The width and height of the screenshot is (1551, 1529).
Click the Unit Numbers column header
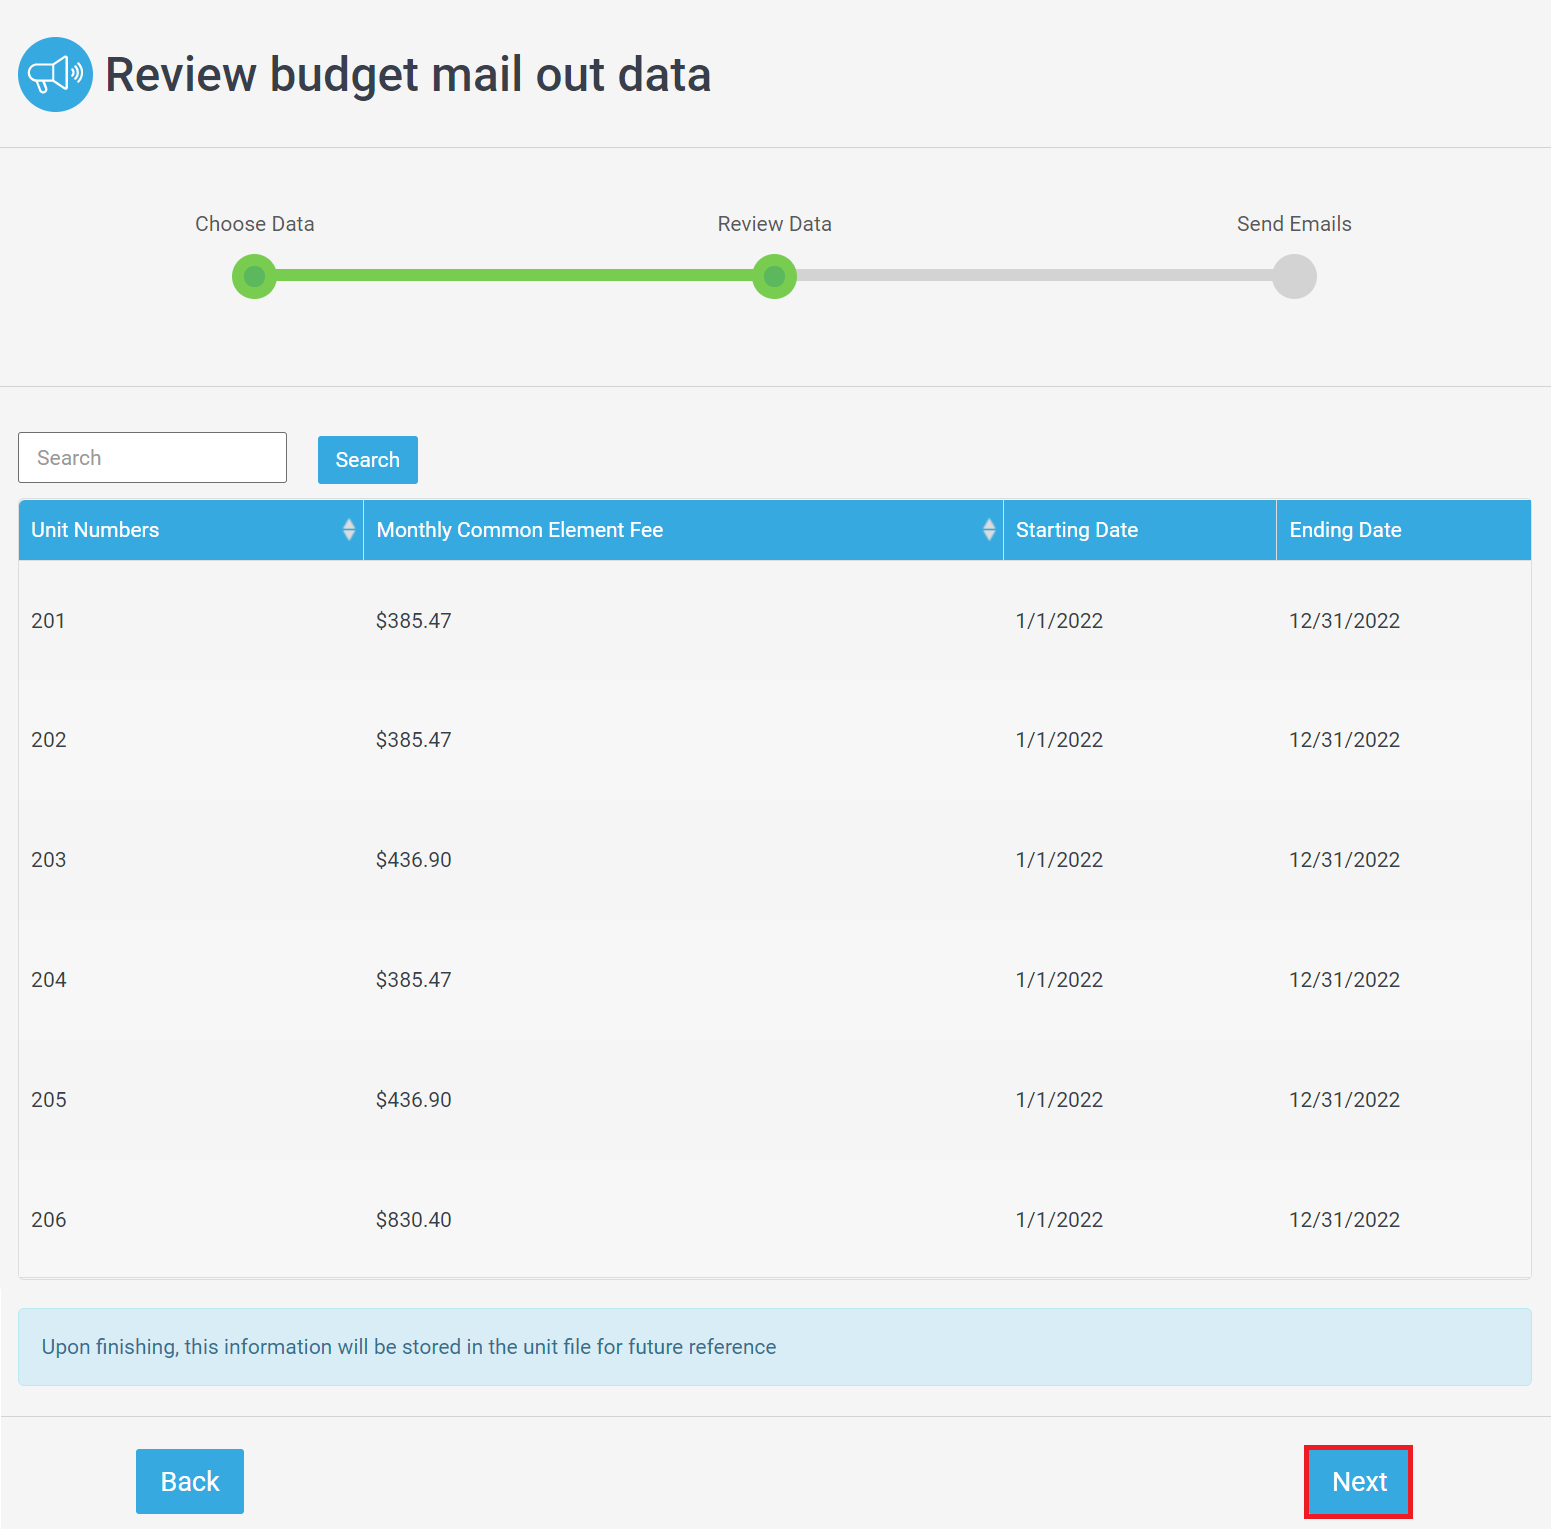[191, 530]
